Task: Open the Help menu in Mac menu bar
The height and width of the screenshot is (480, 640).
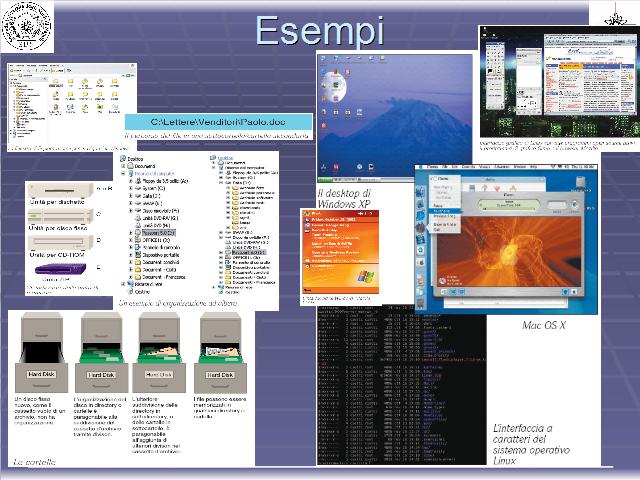Action: [533, 167]
